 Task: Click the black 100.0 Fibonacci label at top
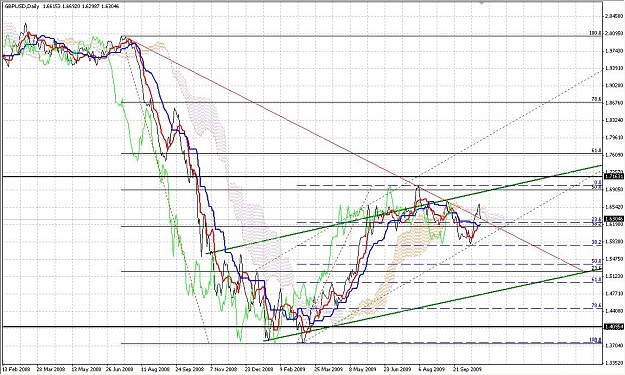(595, 33)
